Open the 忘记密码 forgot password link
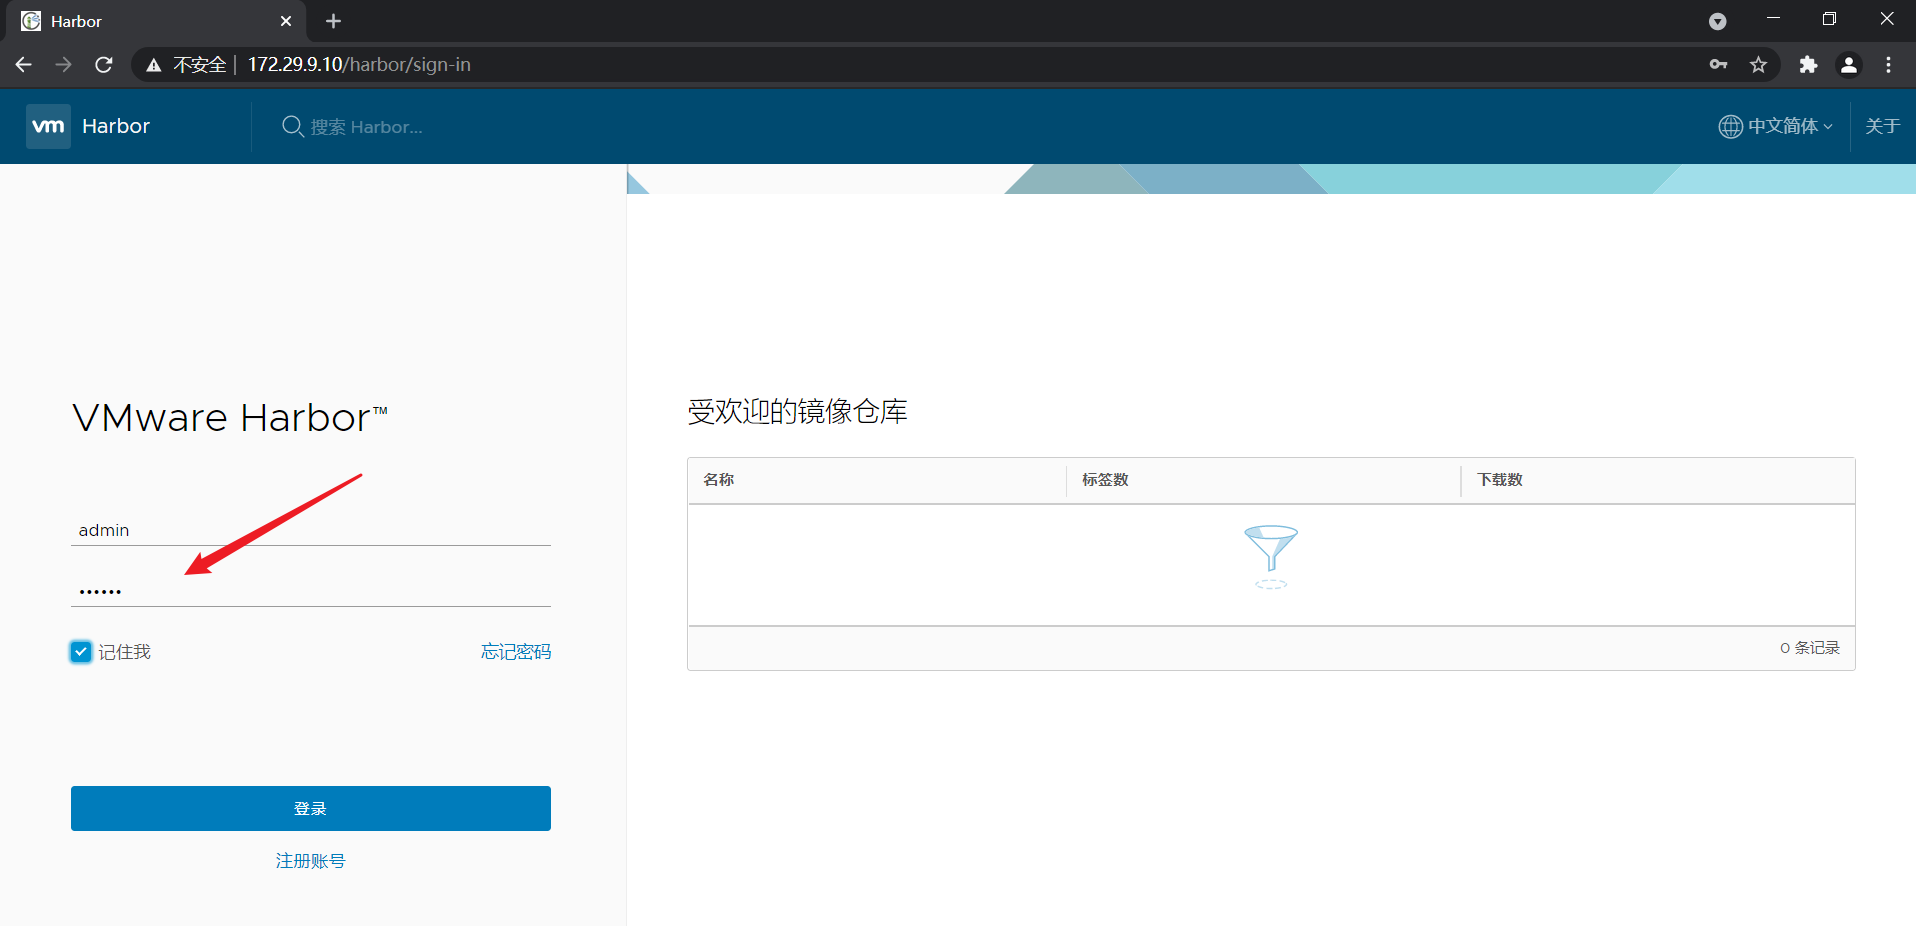The image size is (1916, 926). pos(516,652)
